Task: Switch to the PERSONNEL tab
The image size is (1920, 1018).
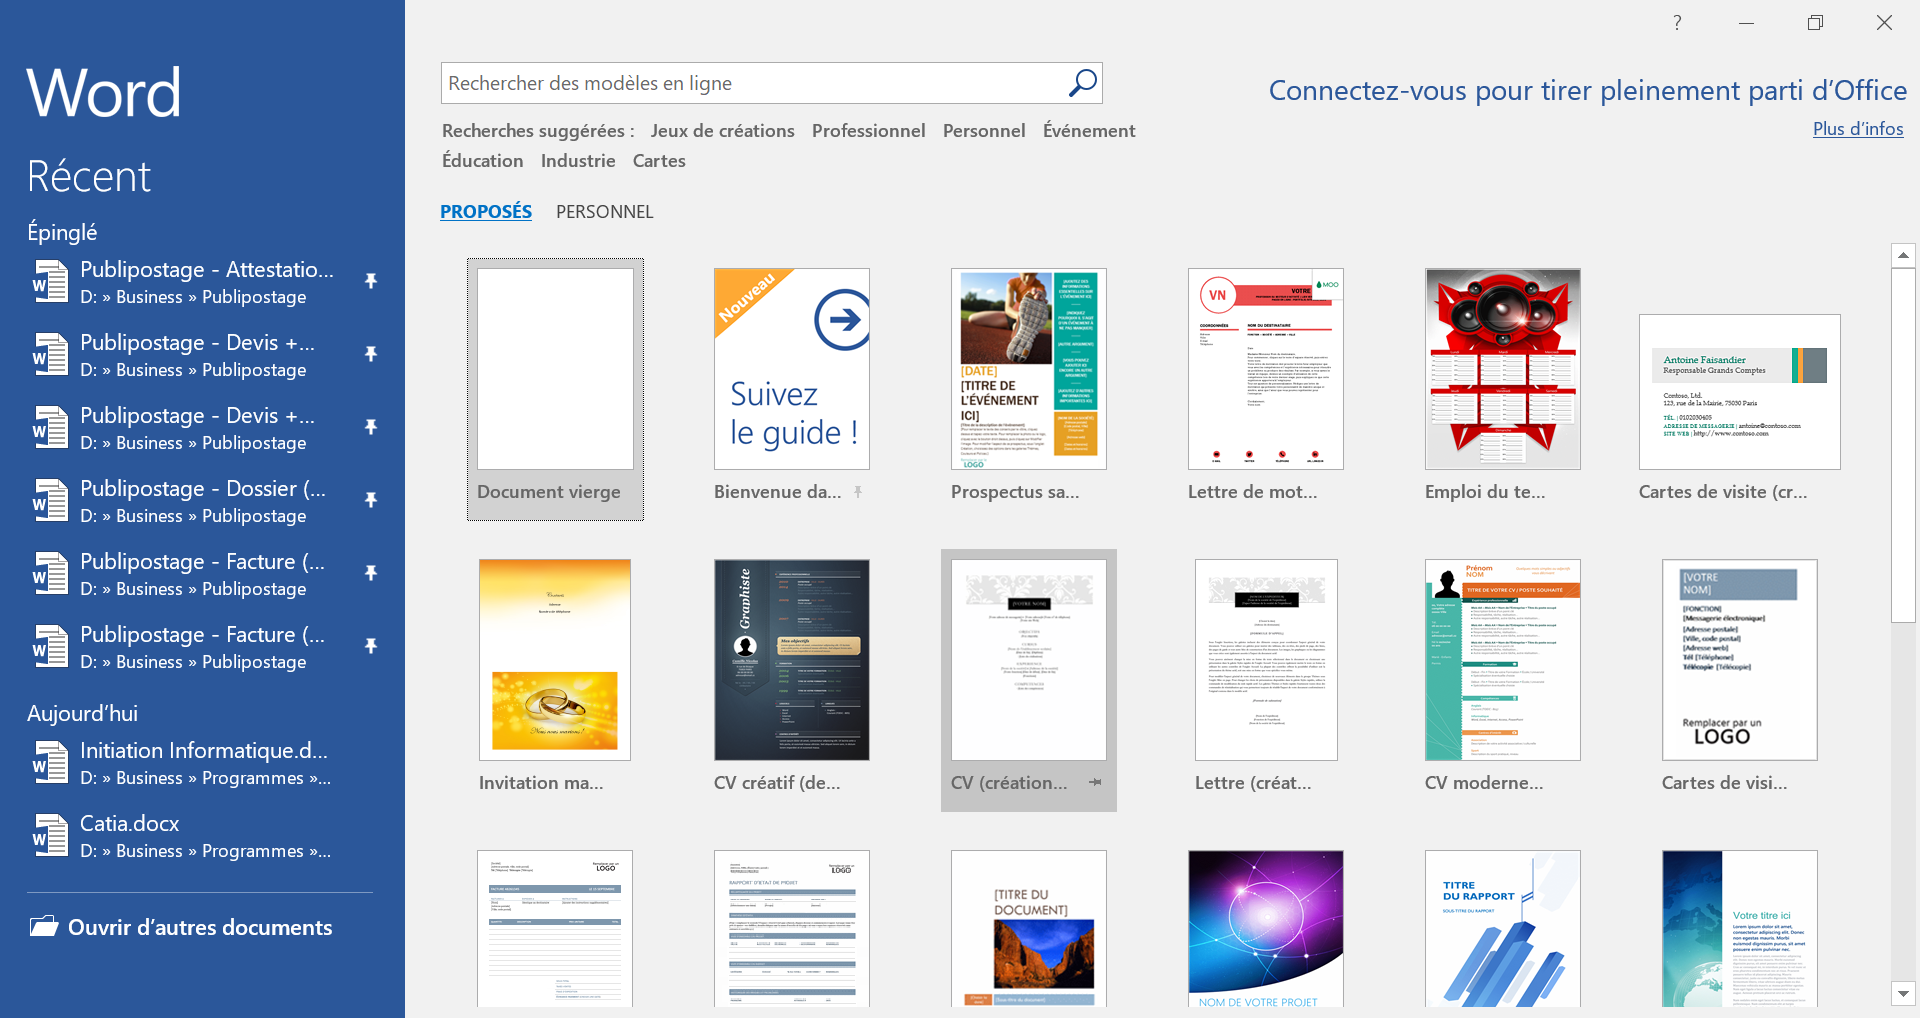Action: click(604, 212)
